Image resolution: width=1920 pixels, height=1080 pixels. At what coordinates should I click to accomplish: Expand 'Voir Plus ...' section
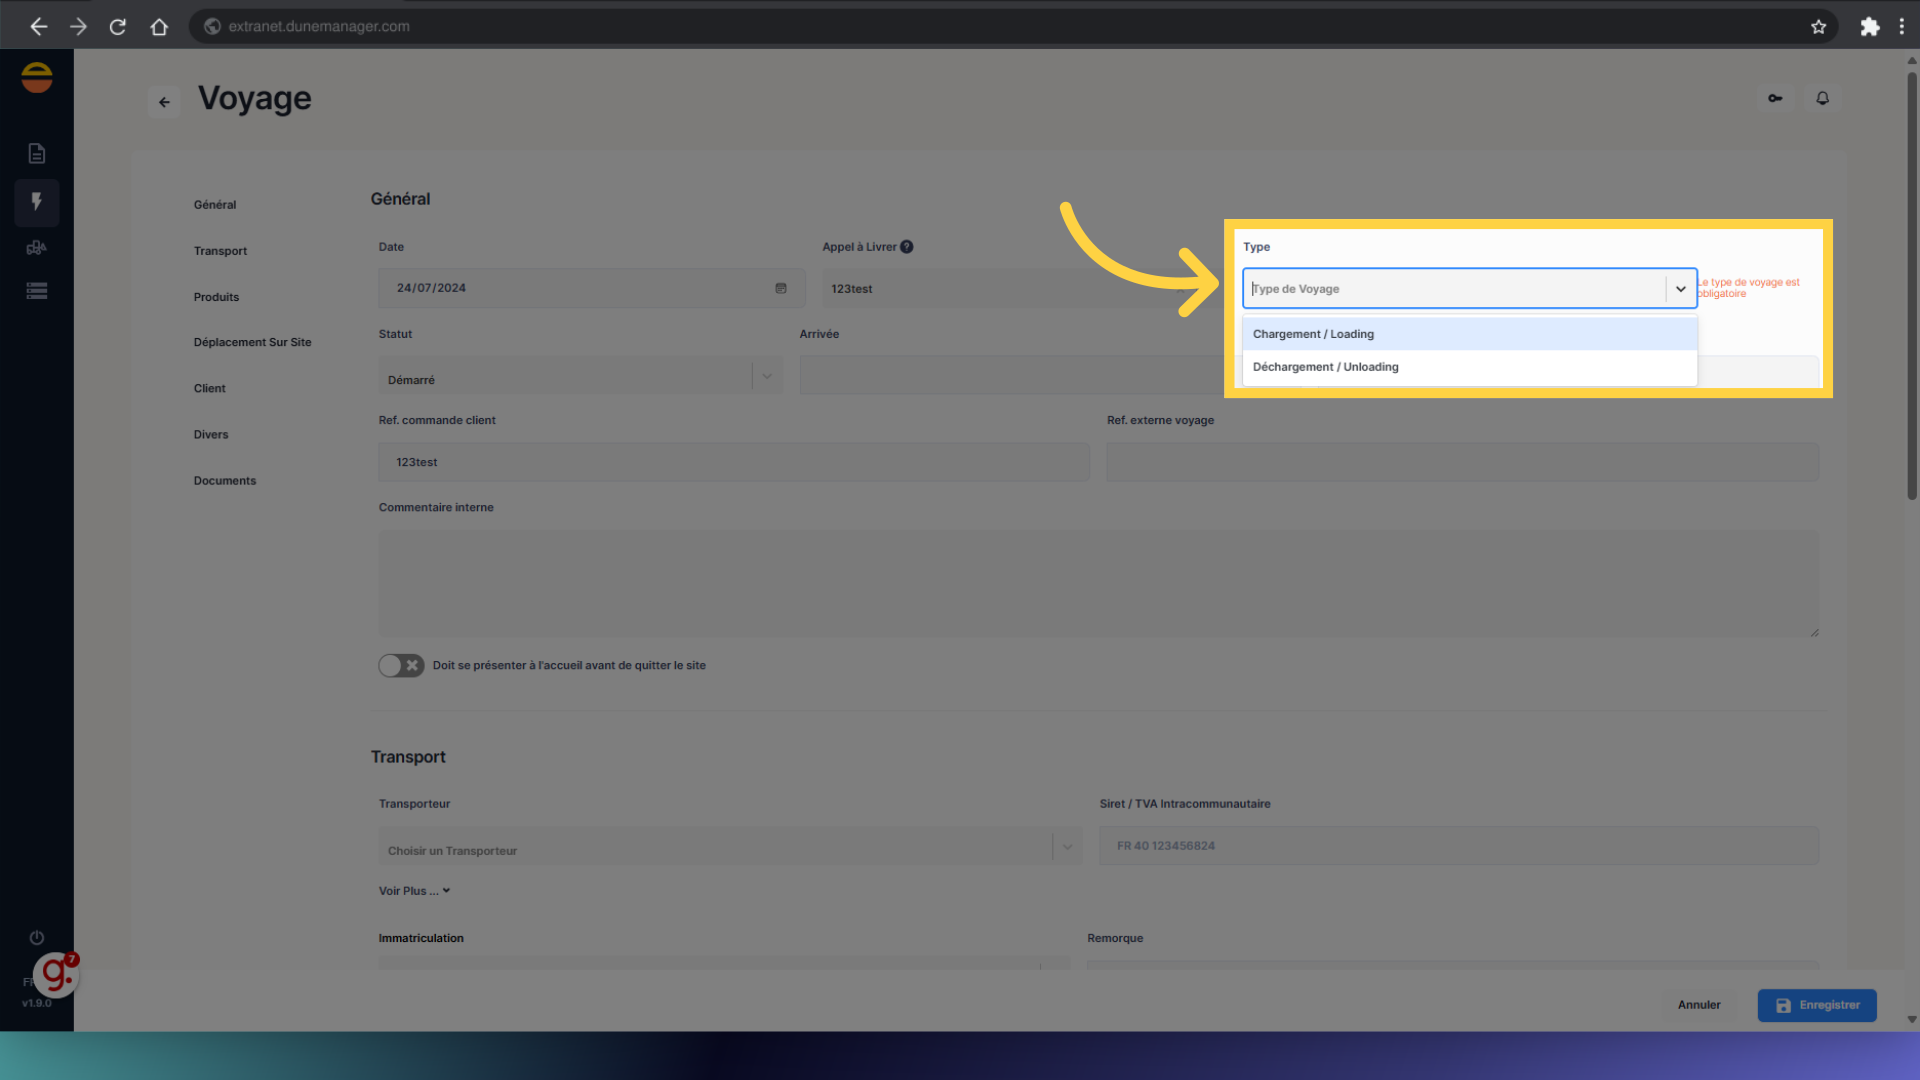point(414,891)
